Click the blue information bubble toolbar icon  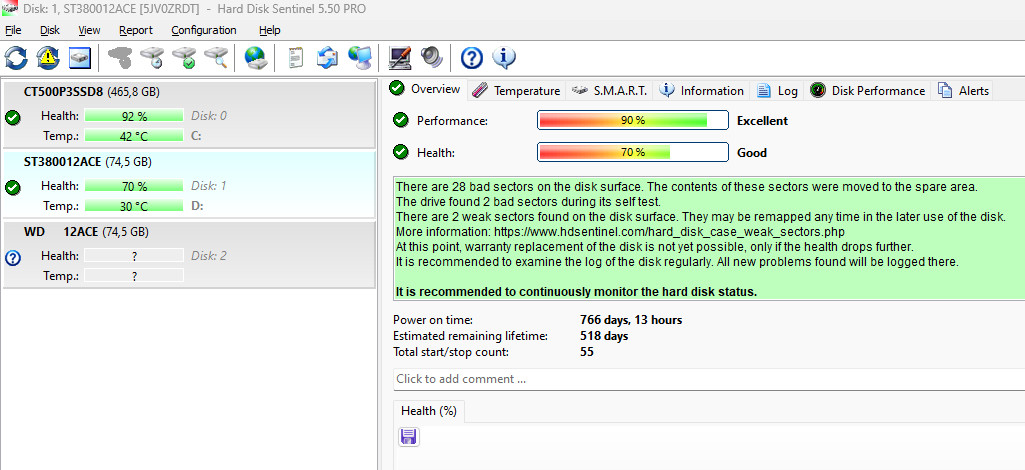pyautogui.click(x=504, y=58)
